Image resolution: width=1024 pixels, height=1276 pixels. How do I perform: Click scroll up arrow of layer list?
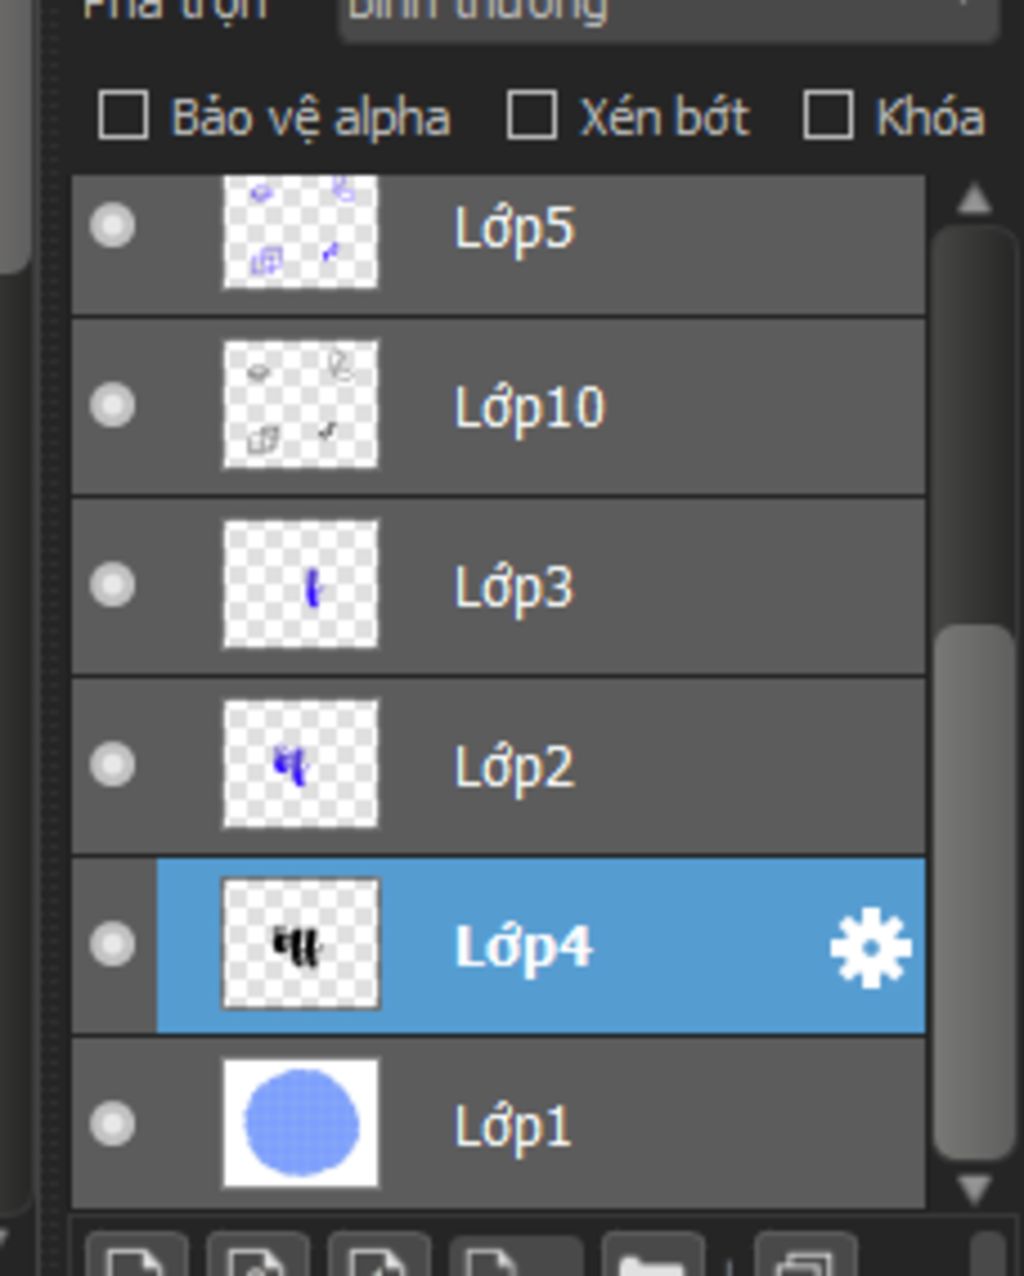click(974, 199)
